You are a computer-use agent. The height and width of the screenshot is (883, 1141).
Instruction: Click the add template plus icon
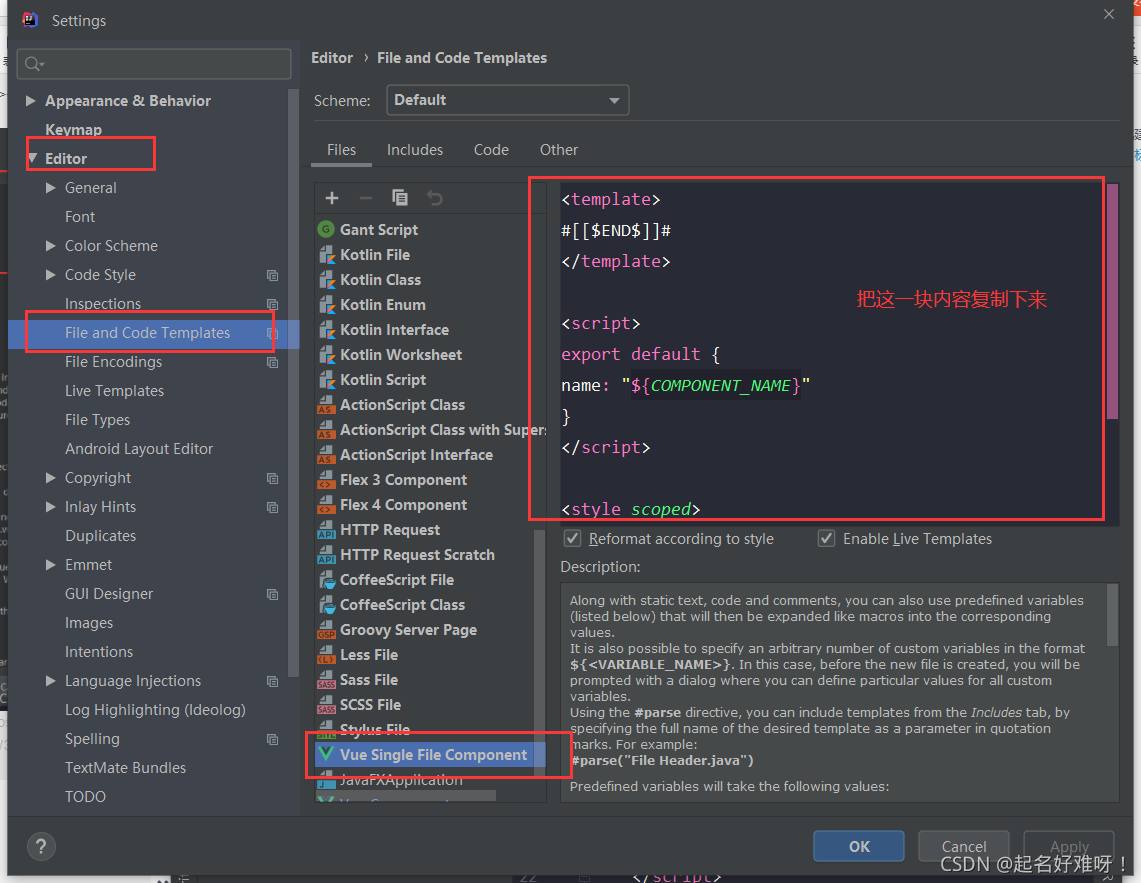[x=332, y=198]
